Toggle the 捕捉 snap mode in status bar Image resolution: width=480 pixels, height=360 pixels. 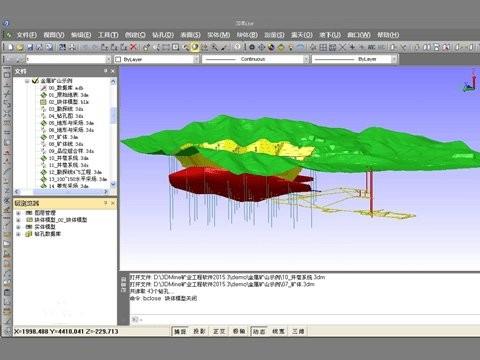[x=180, y=331]
